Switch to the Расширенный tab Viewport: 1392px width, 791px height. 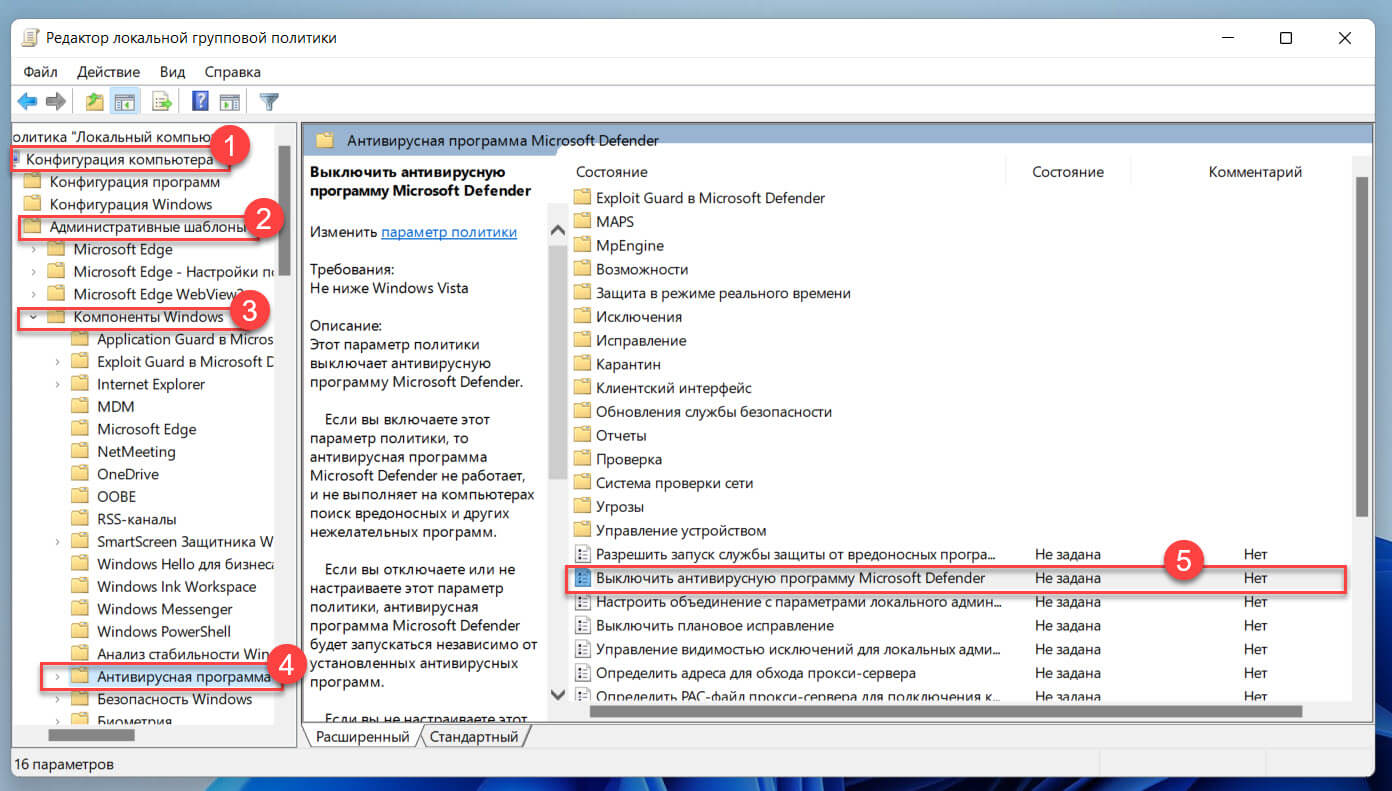(362, 737)
